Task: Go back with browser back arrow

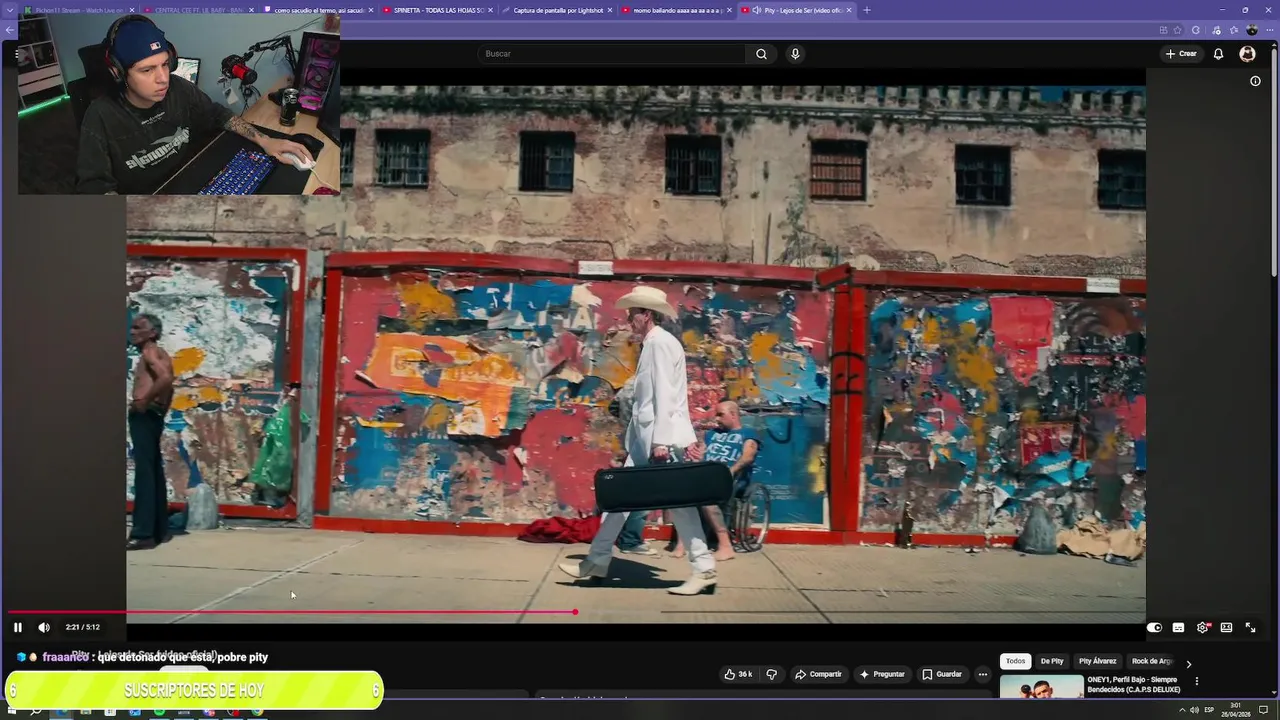Action: (10, 30)
